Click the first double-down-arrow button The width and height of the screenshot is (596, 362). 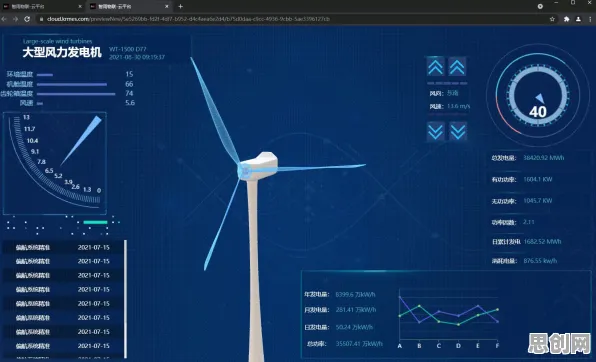click(x=435, y=132)
